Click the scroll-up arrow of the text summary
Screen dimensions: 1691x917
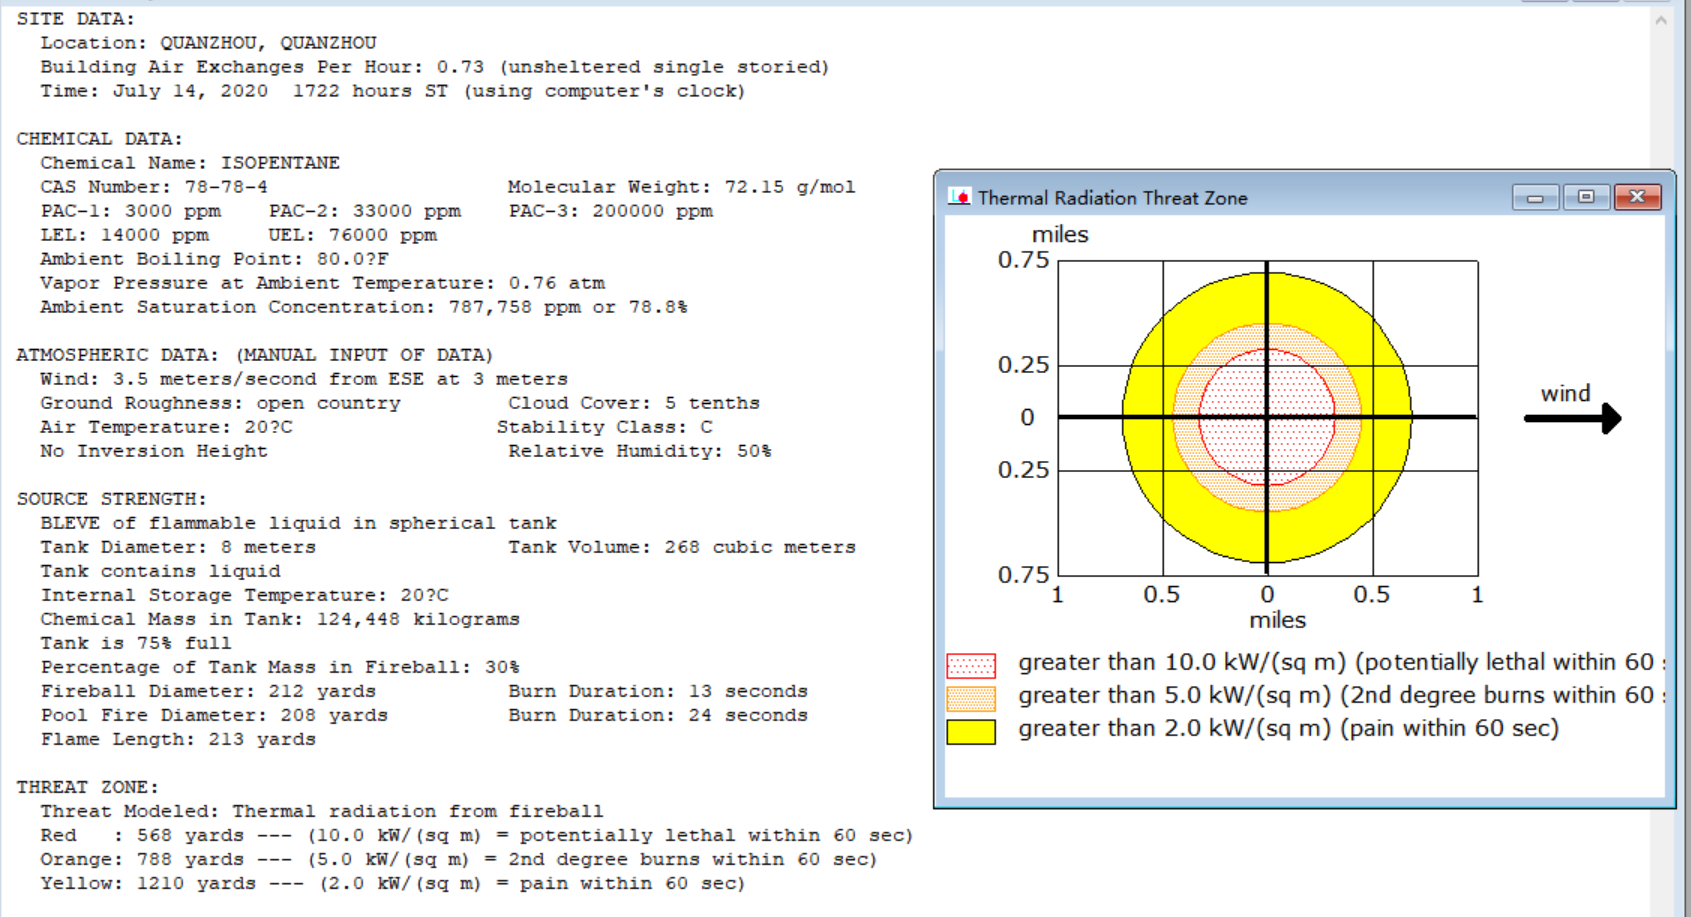(x=1661, y=20)
